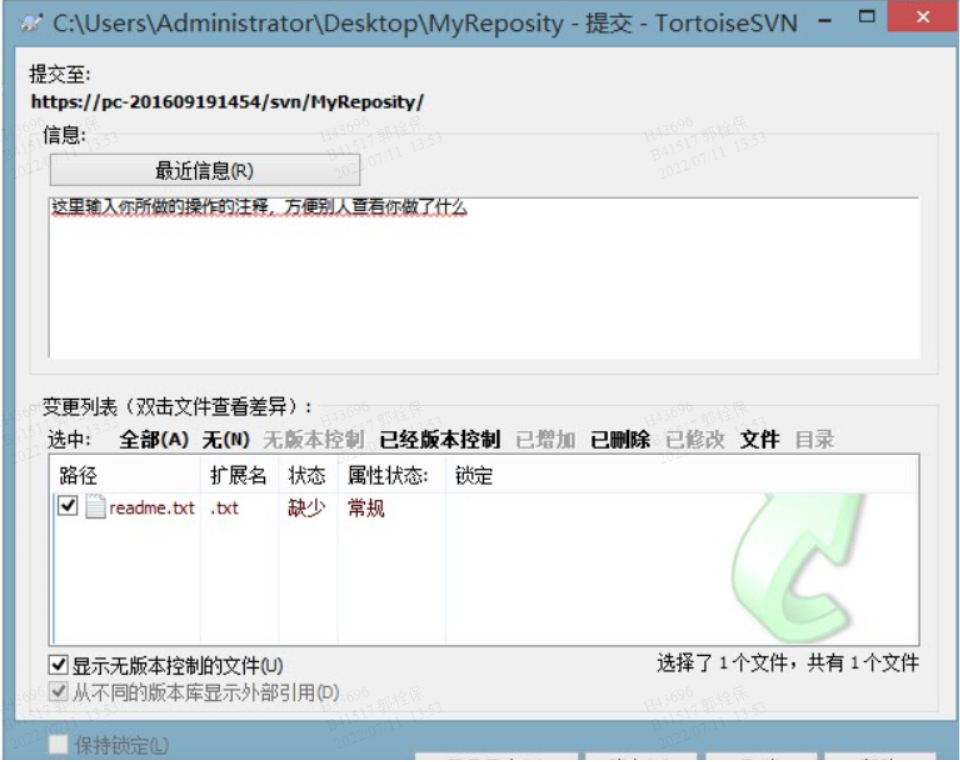Sort by 锁定 column header

coord(474,475)
